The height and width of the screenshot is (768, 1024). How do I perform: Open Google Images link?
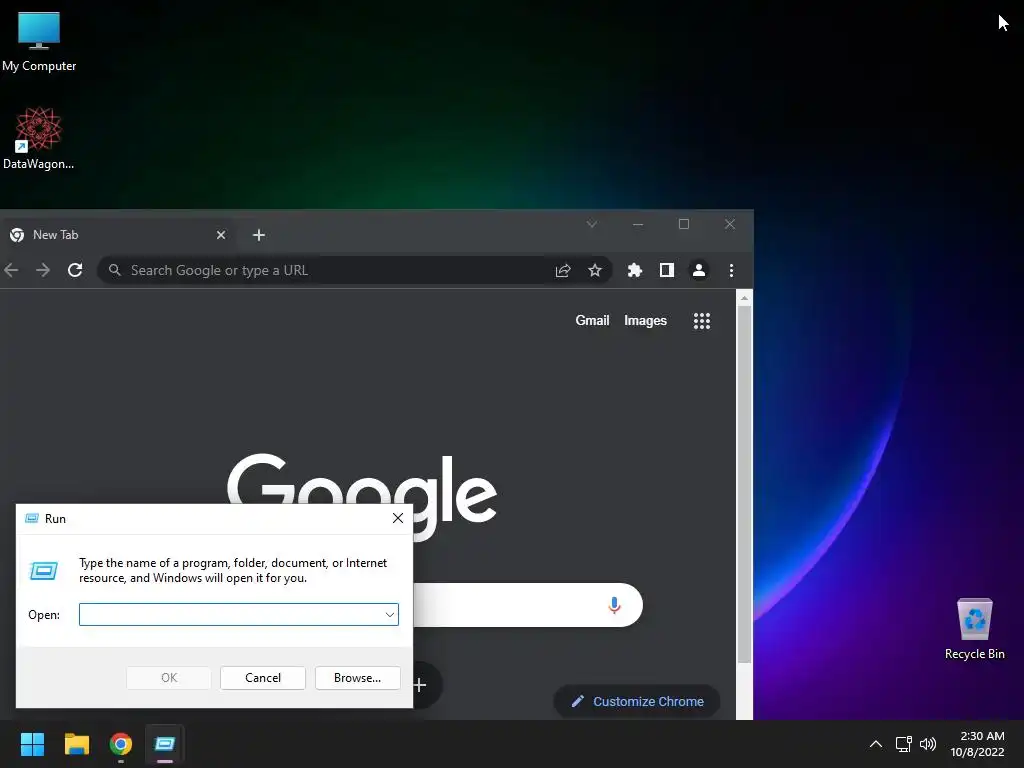pos(645,321)
